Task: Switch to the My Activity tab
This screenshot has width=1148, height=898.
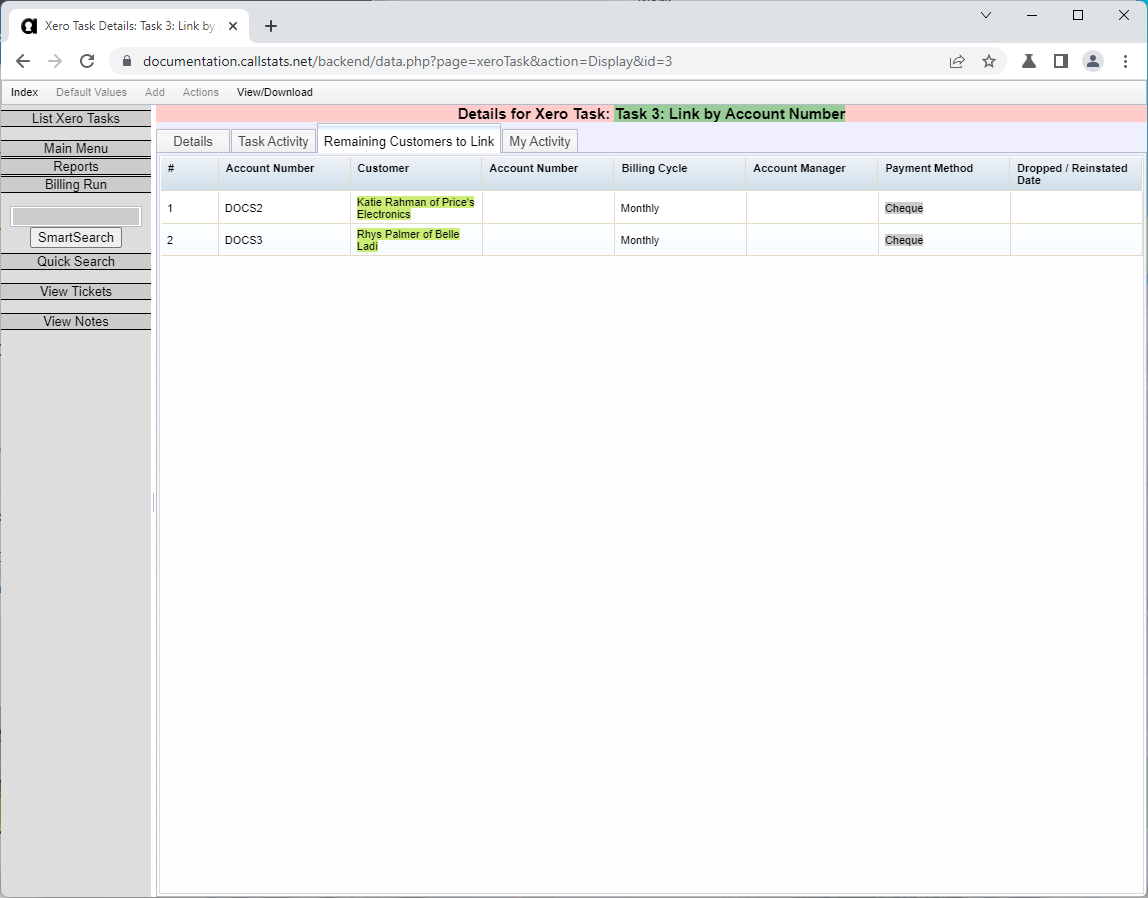Action: point(539,141)
